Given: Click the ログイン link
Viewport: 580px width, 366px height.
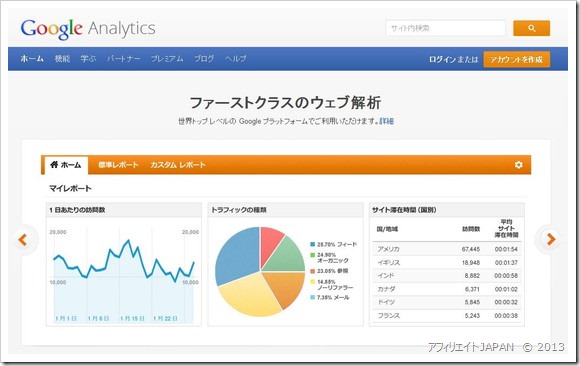Looking at the screenshot, I should 442,60.
